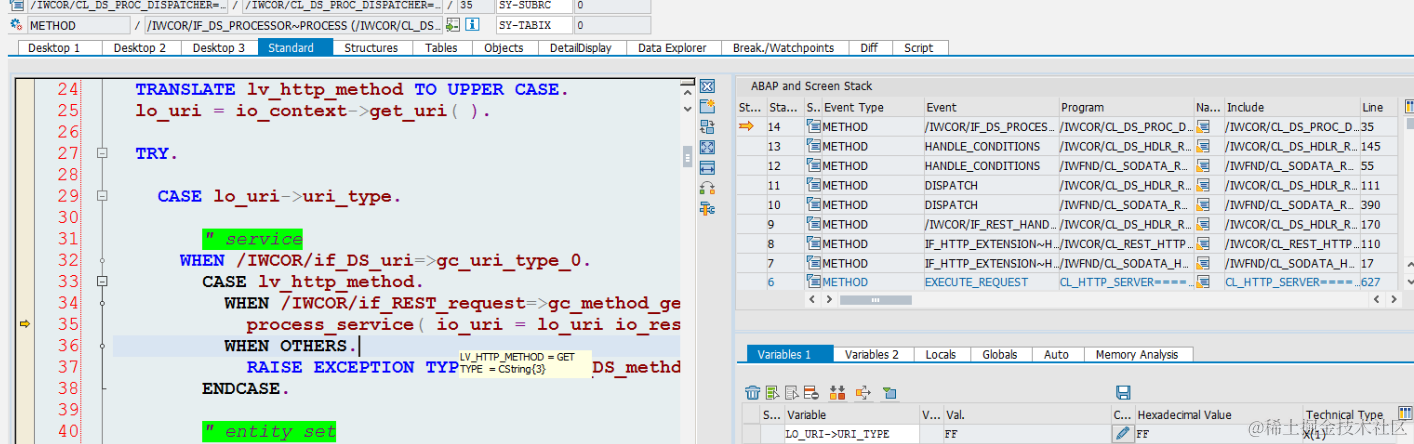
Task: Click the new tool icon beside the editor
Action: coord(707,107)
